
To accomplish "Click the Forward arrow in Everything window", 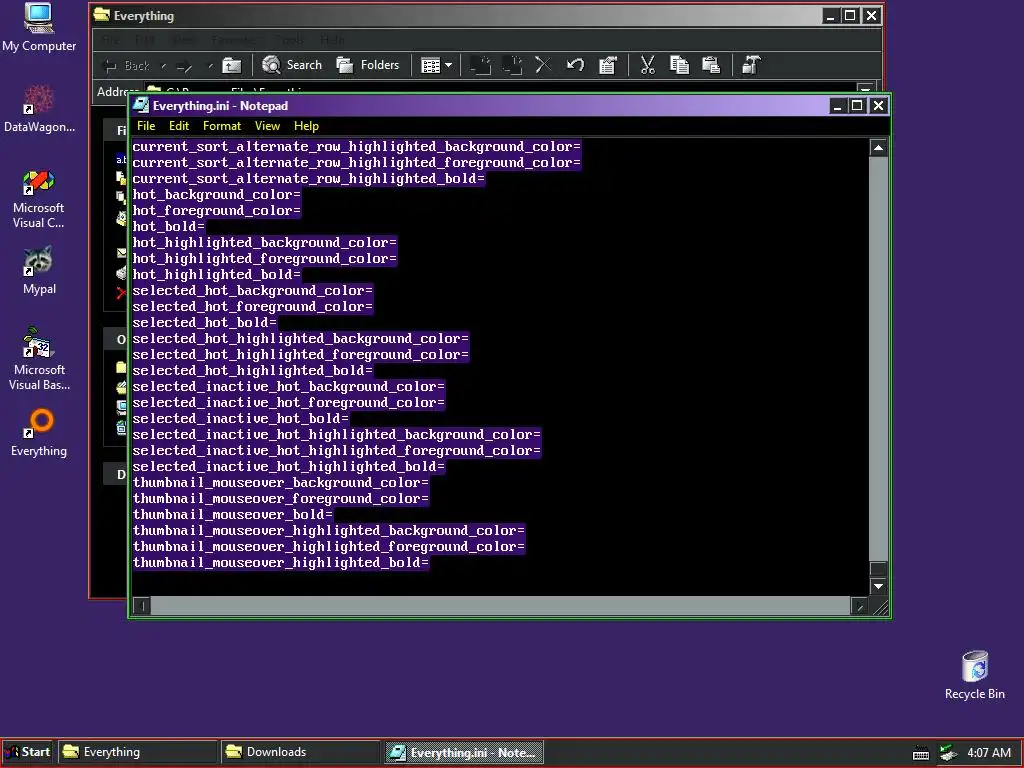I will tap(186, 65).
